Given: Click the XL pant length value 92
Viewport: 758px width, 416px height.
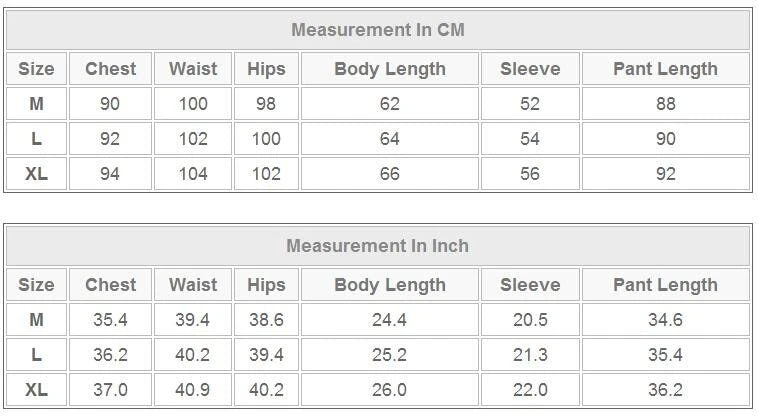Looking at the screenshot, I should [665, 174].
